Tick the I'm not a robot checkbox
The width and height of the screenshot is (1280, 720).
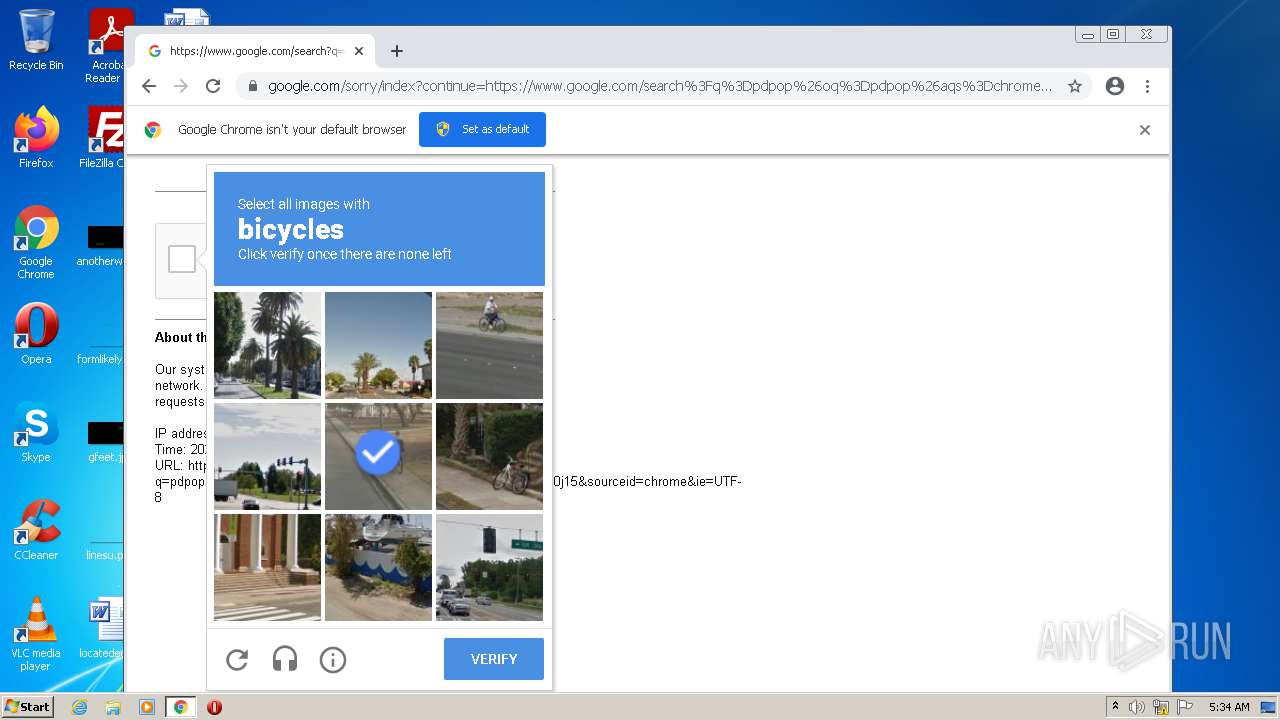click(182, 259)
